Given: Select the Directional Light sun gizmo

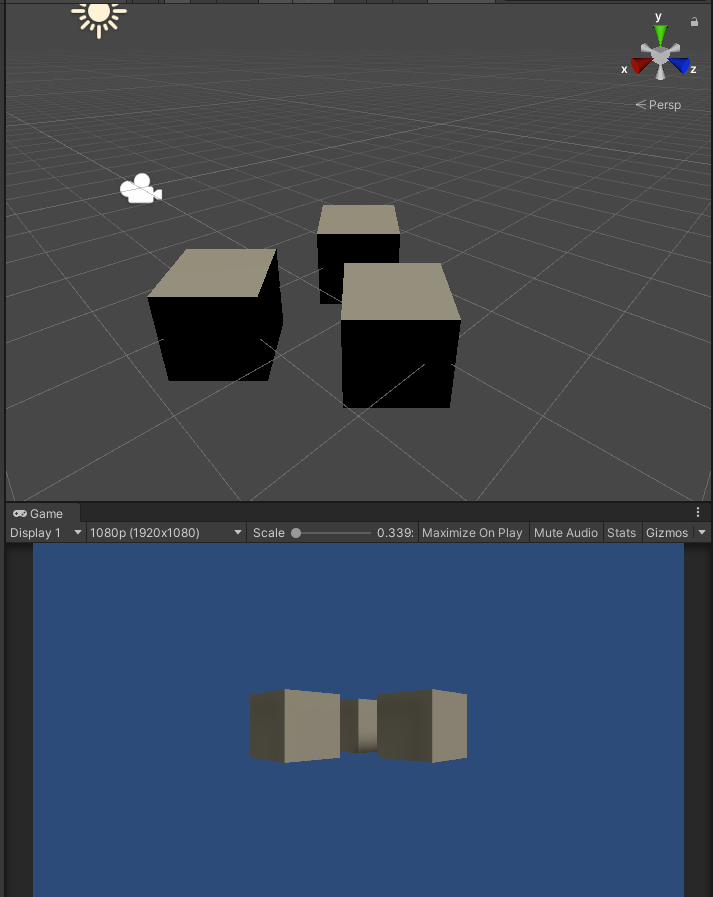Looking at the screenshot, I should [99, 15].
